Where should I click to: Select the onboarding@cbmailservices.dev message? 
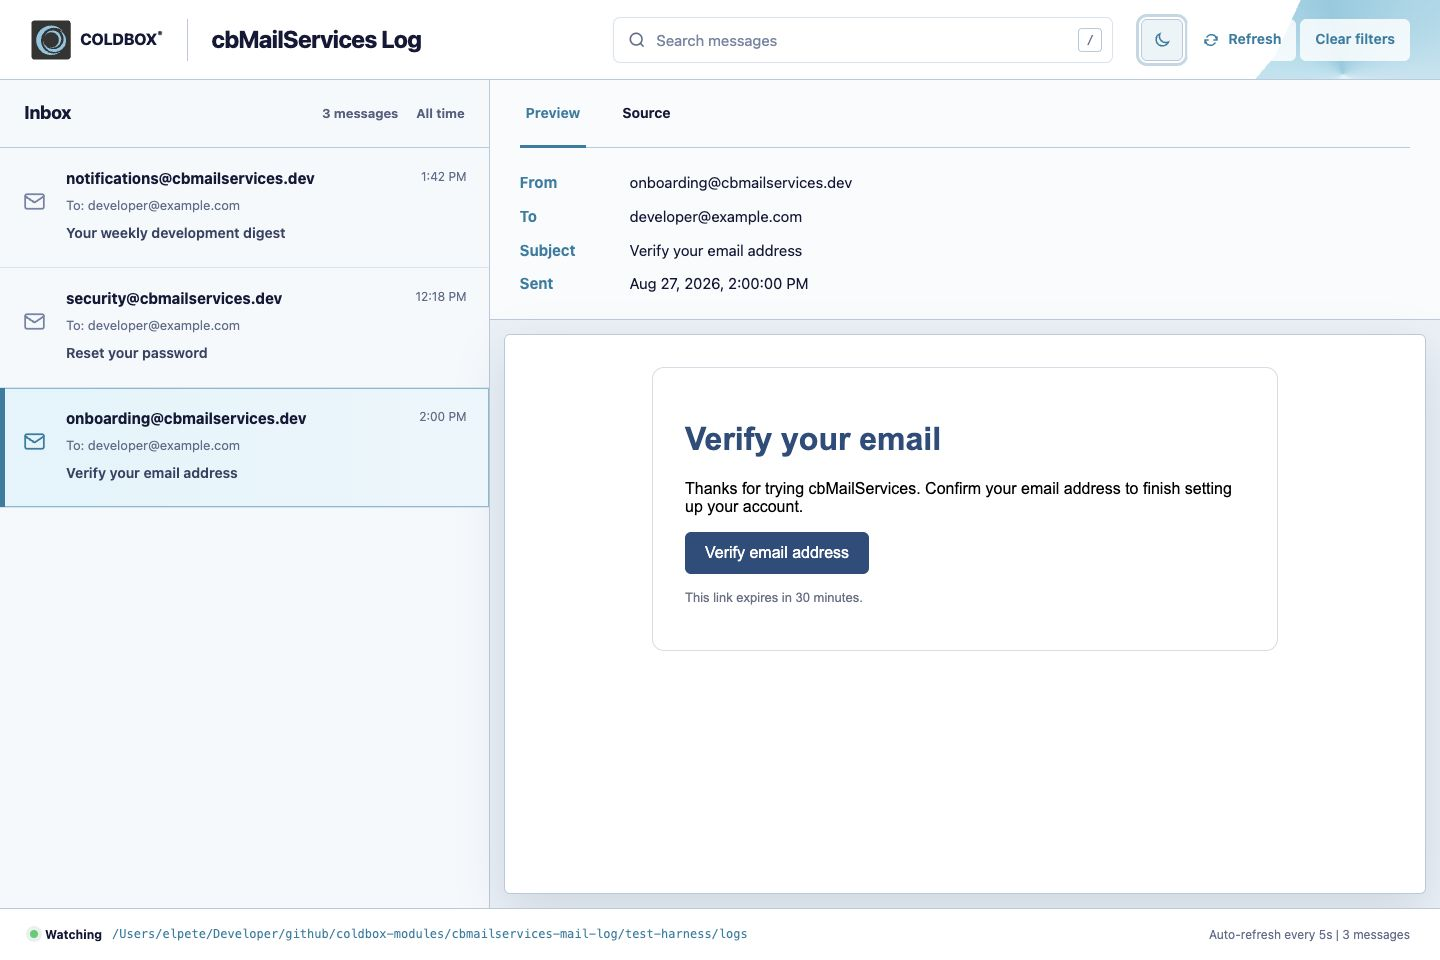click(x=244, y=447)
